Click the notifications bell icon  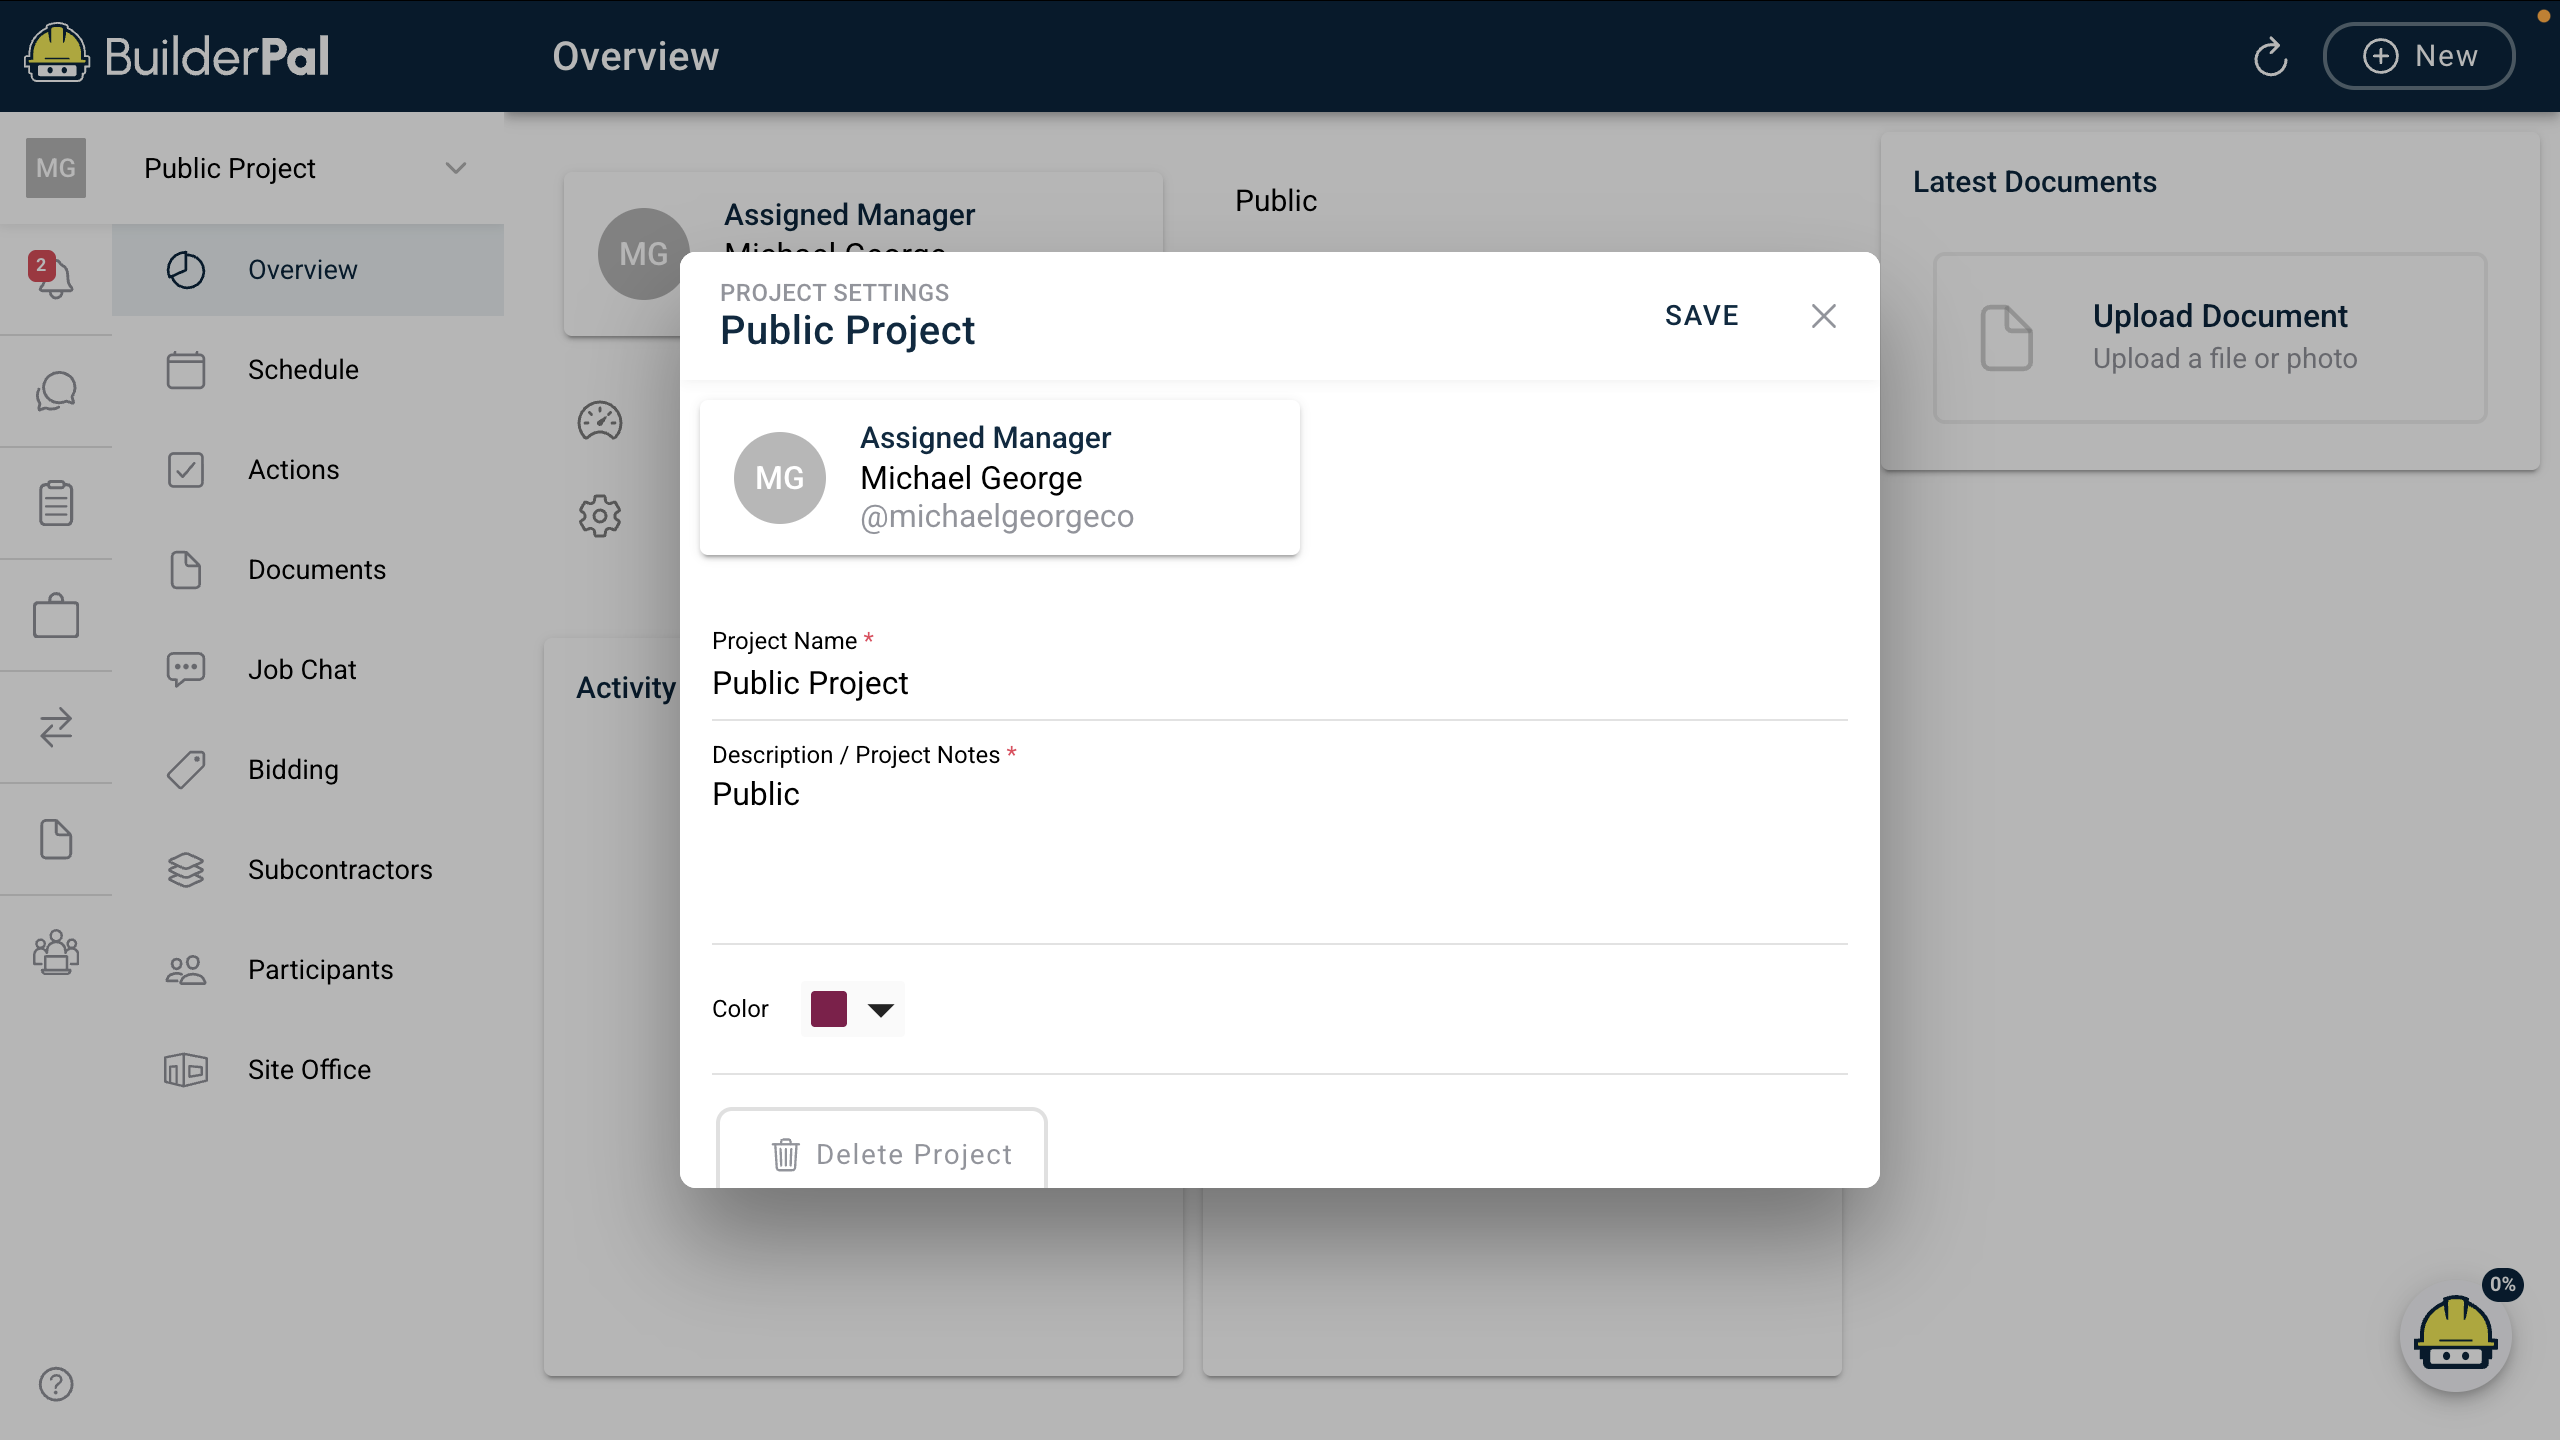coord(55,277)
